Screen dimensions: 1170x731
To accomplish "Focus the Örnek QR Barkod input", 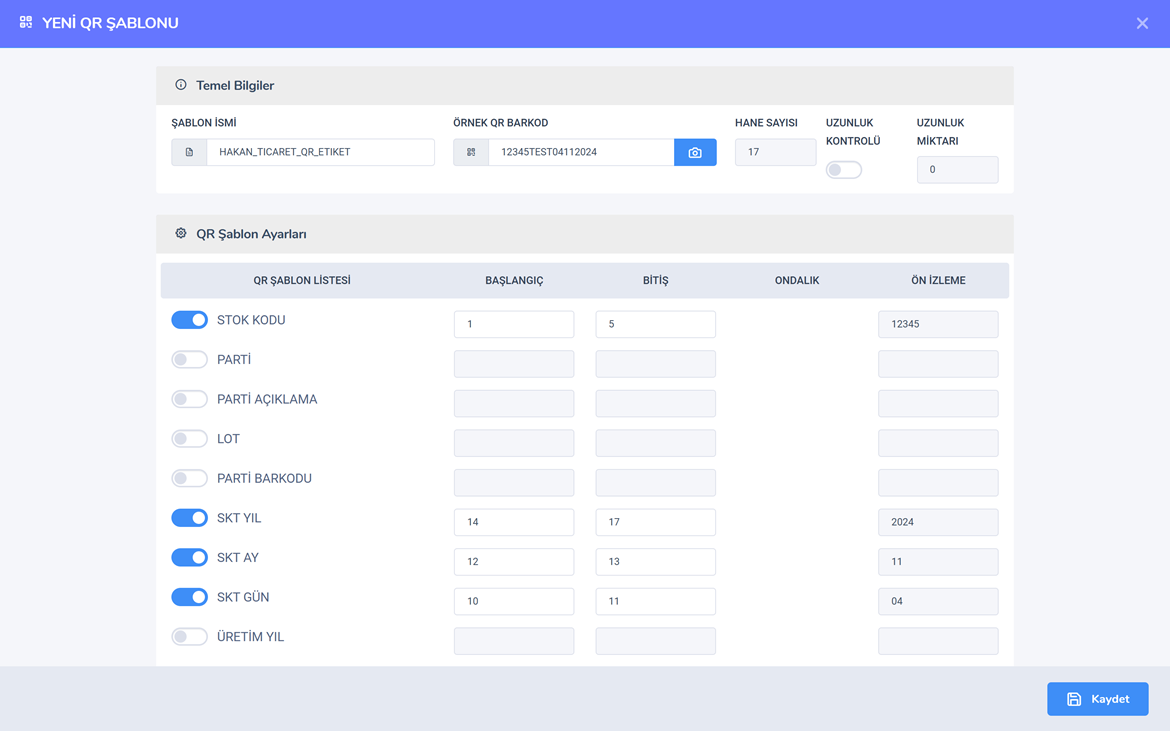I will tap(580, 152).
